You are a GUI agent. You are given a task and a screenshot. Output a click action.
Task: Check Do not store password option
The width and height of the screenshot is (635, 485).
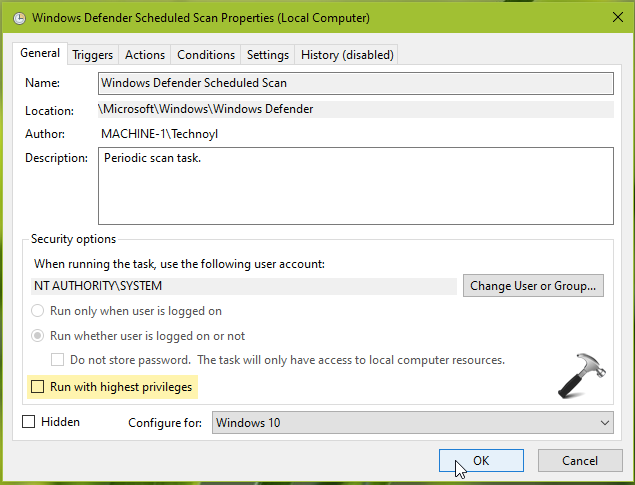point(58,359)
